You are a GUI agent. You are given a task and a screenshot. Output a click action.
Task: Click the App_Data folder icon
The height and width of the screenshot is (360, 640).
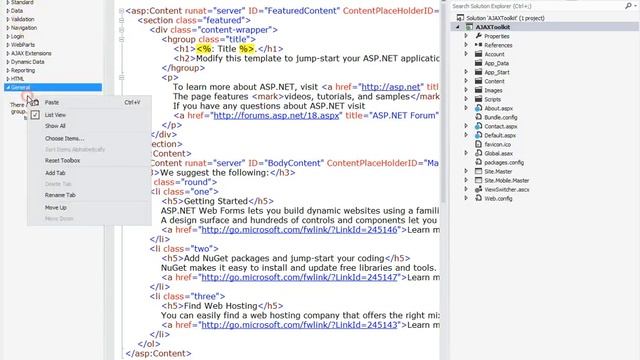[478, 63]
